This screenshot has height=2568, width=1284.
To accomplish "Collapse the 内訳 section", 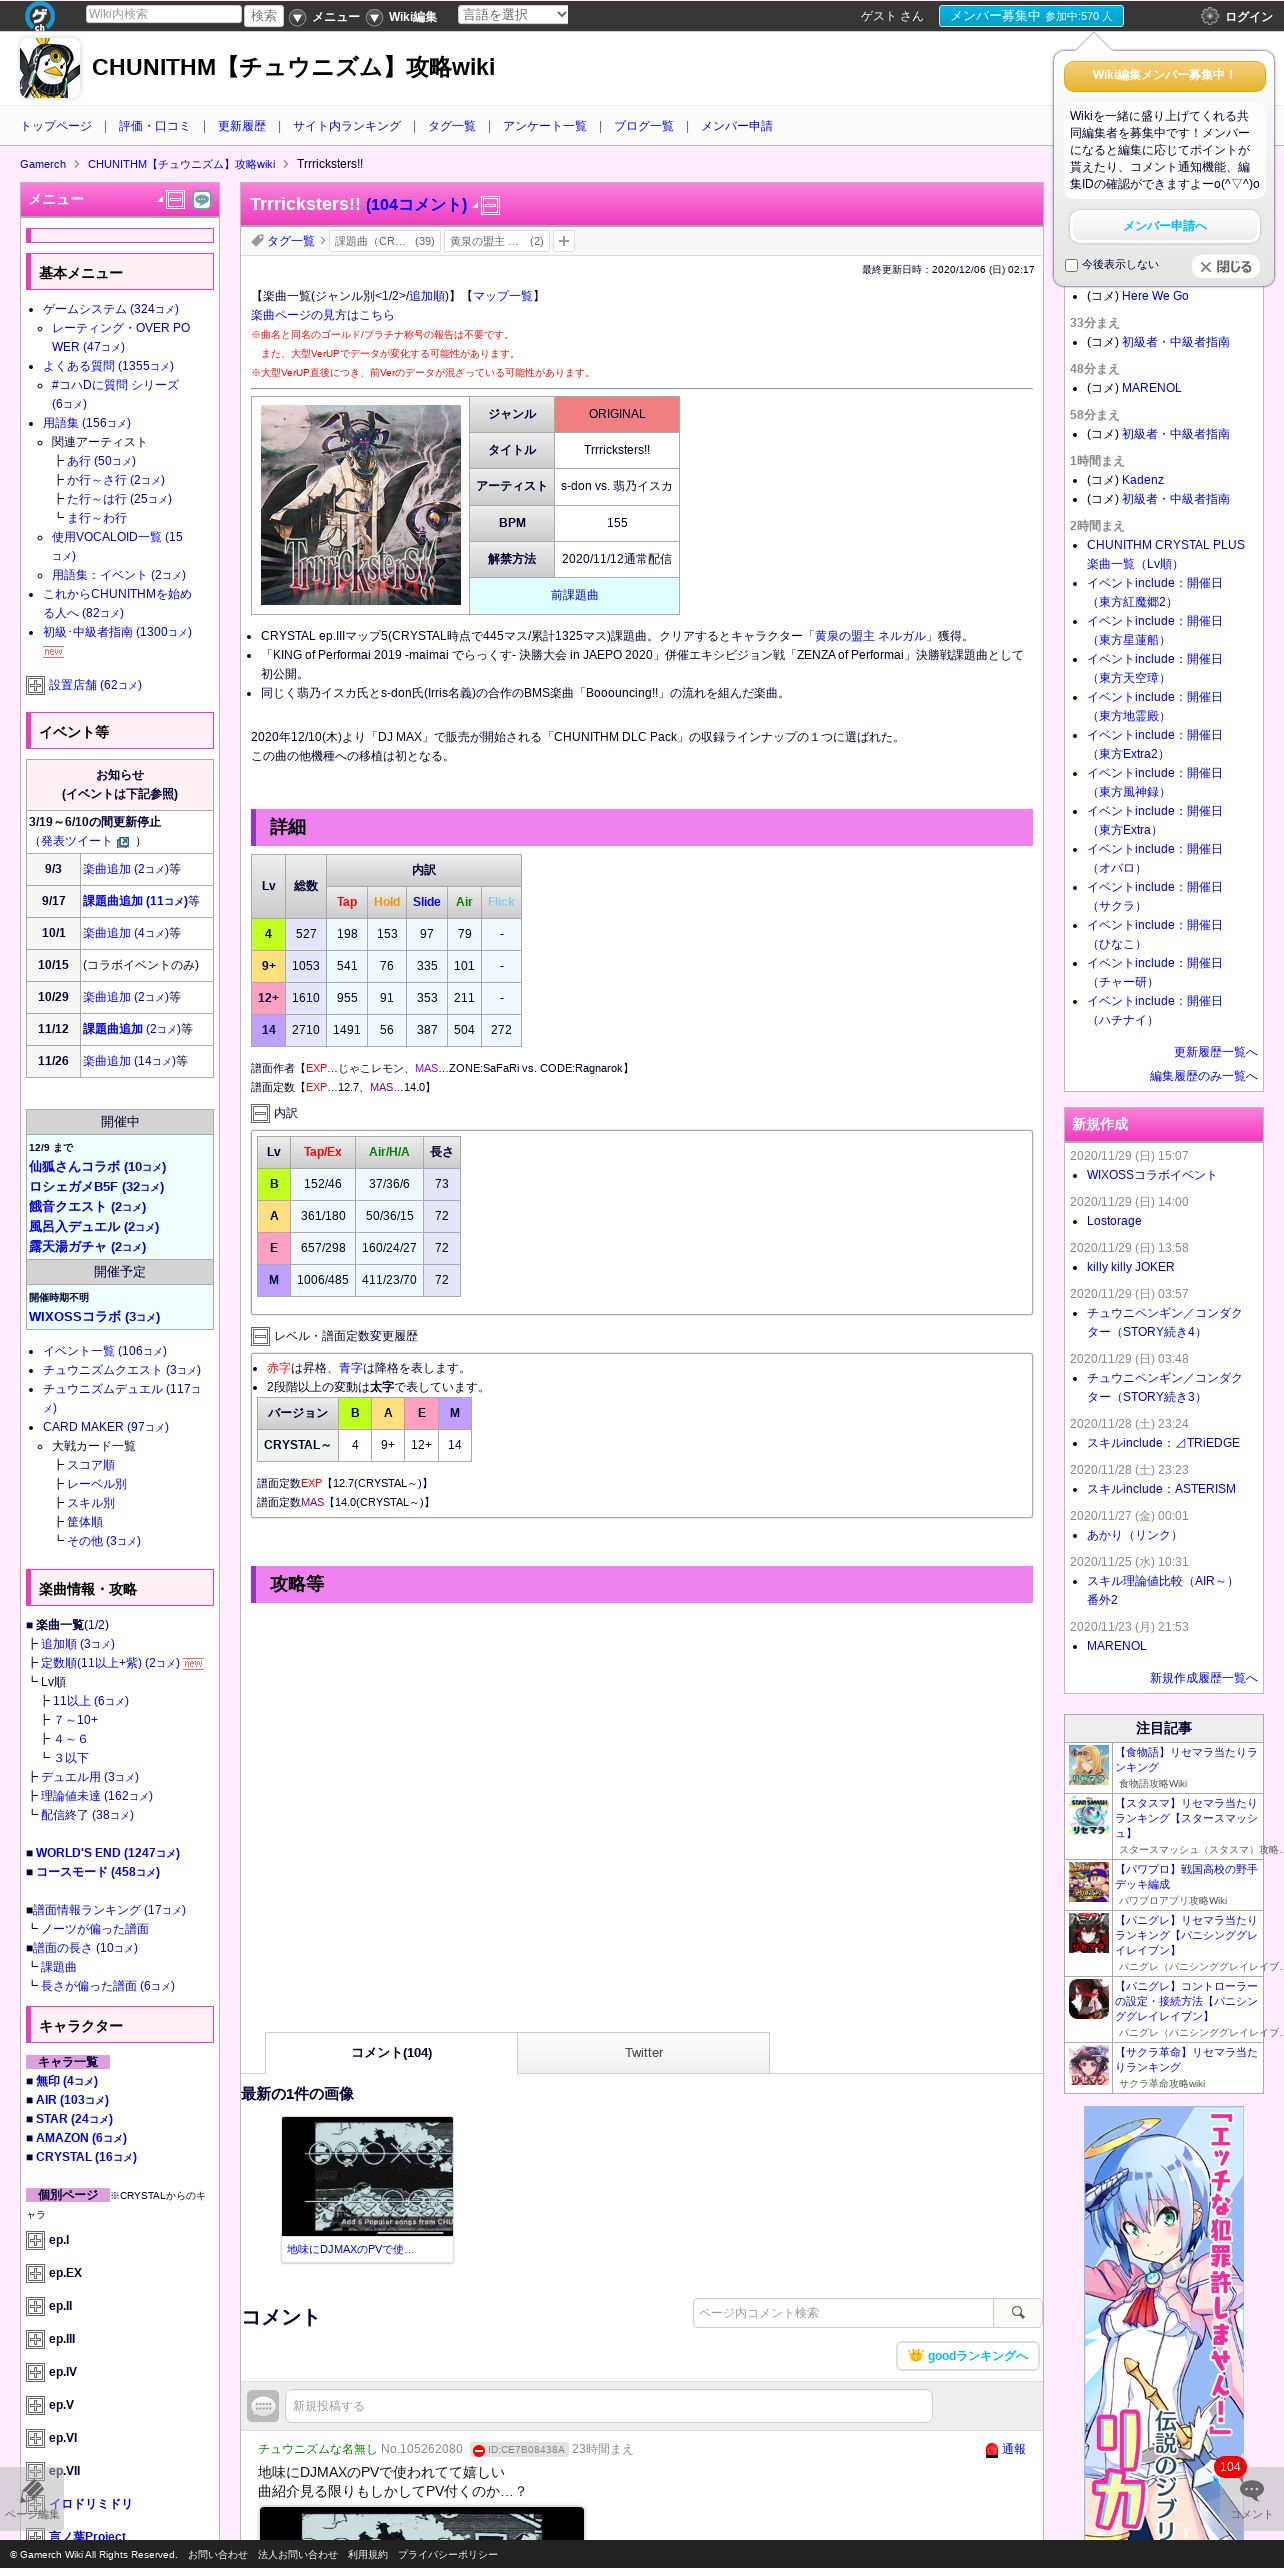I will coord(260,1114).
